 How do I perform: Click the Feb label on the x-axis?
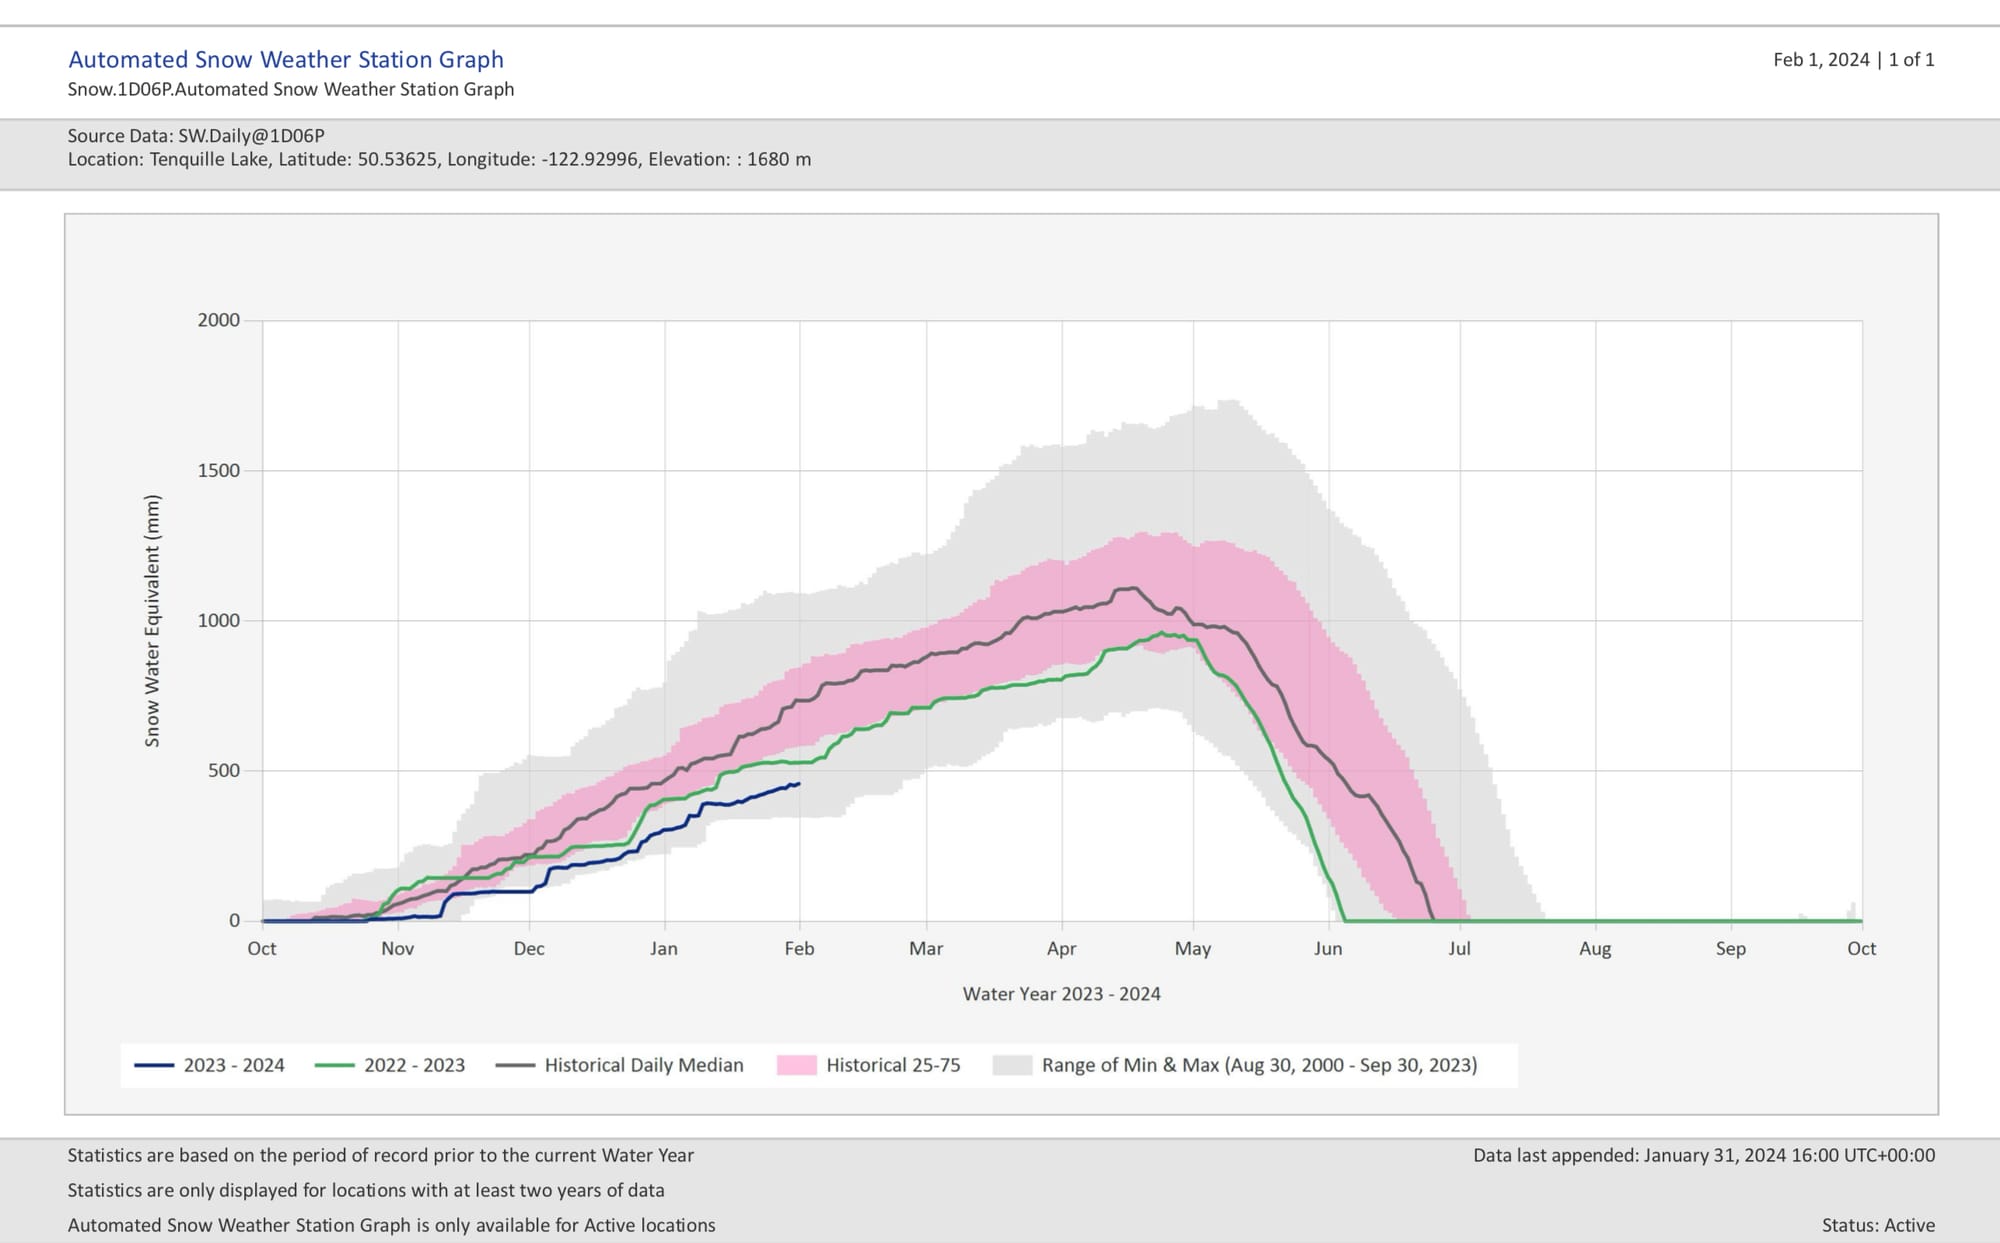click(799, 949)
